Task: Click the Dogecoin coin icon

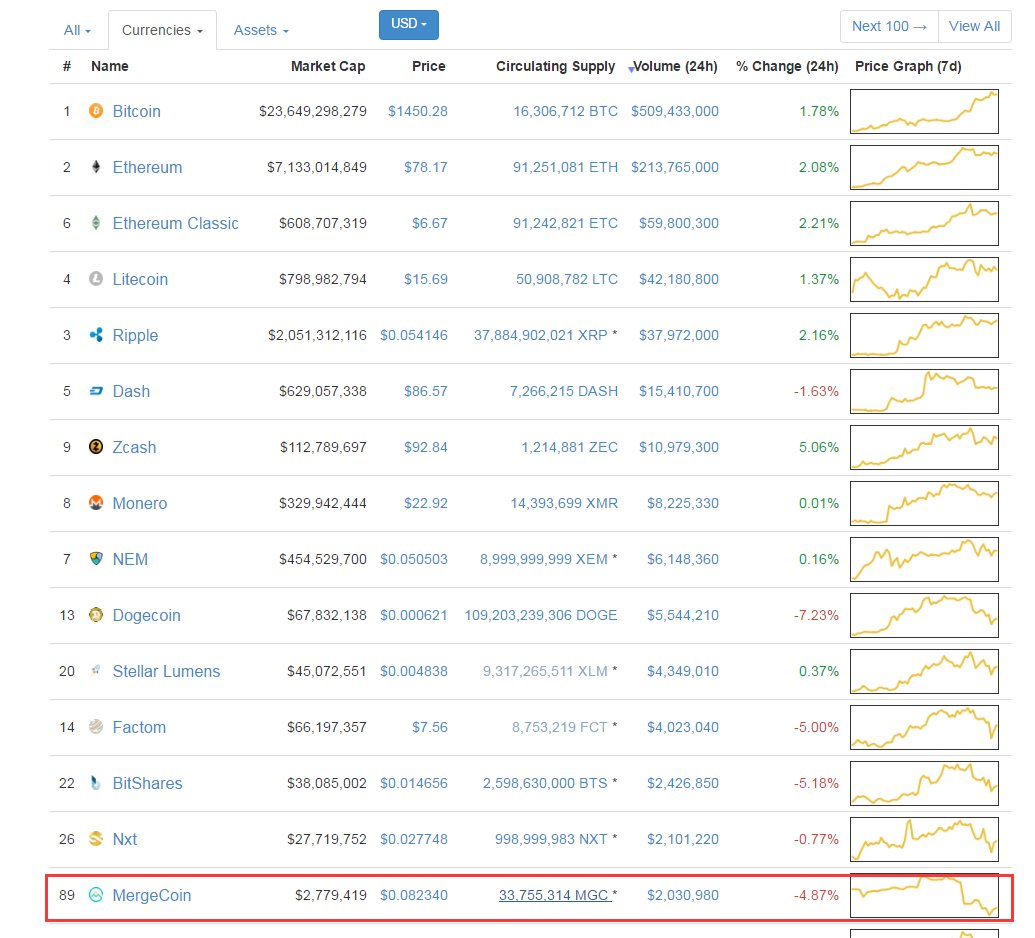Action: pos(95,615)
